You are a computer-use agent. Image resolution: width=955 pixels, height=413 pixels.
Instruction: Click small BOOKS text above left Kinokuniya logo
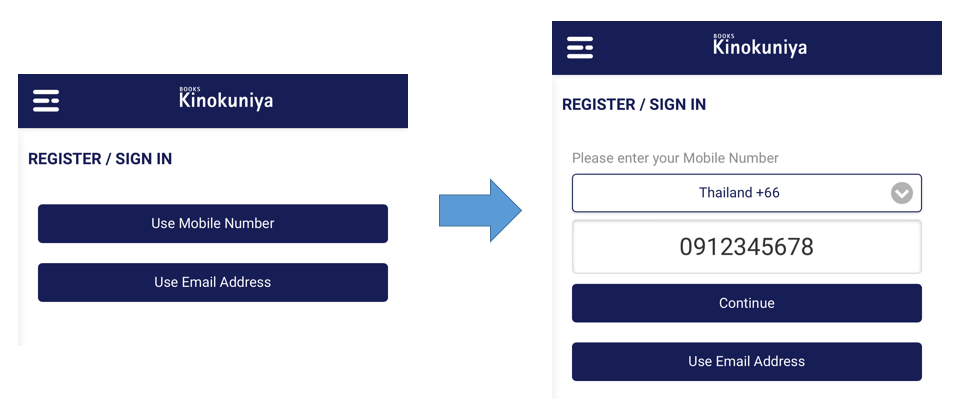(x=189, y=90)
